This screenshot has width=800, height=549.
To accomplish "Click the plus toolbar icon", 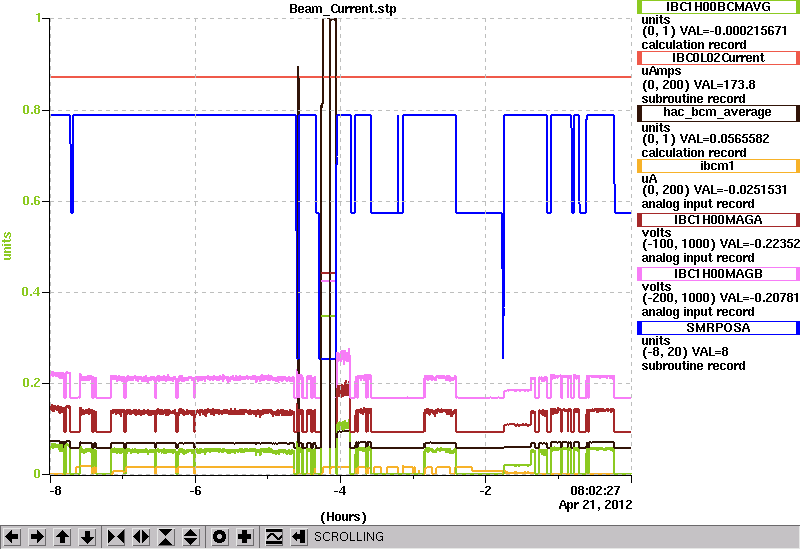I will click(245, 537).
